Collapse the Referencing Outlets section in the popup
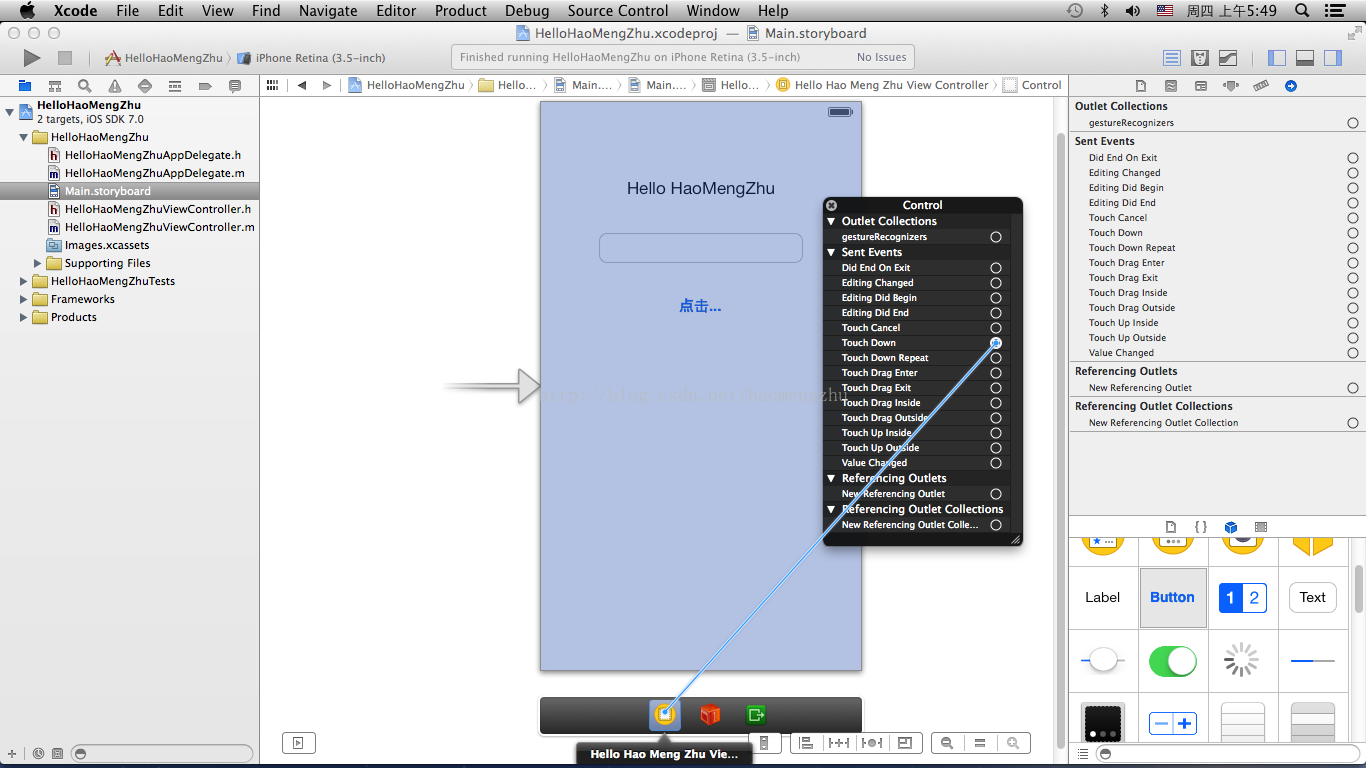Viewport: 1366px width, 768px height. pyautogui.click(x=831, y=478)
